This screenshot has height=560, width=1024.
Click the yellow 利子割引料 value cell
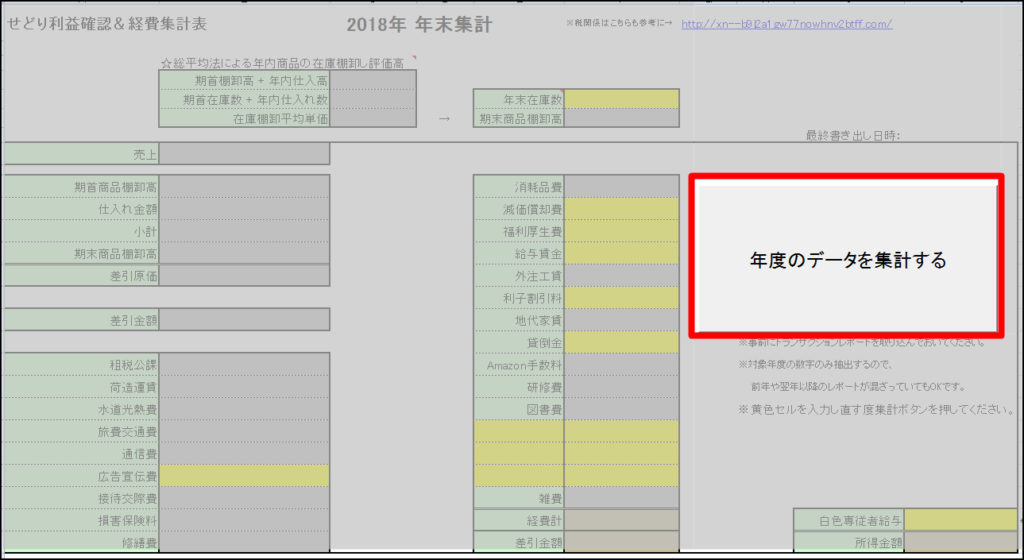pos(622,298)
